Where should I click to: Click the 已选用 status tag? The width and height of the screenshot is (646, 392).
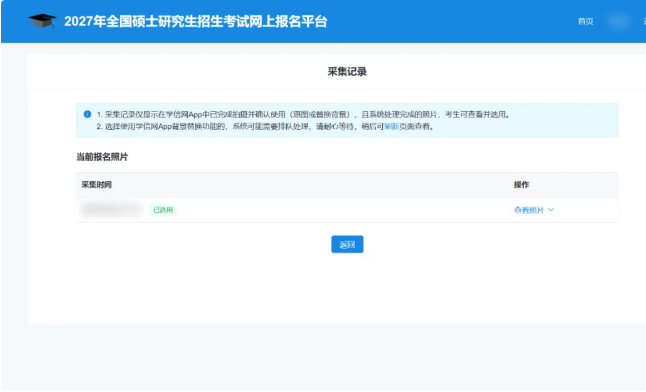(x=163, y=210)
